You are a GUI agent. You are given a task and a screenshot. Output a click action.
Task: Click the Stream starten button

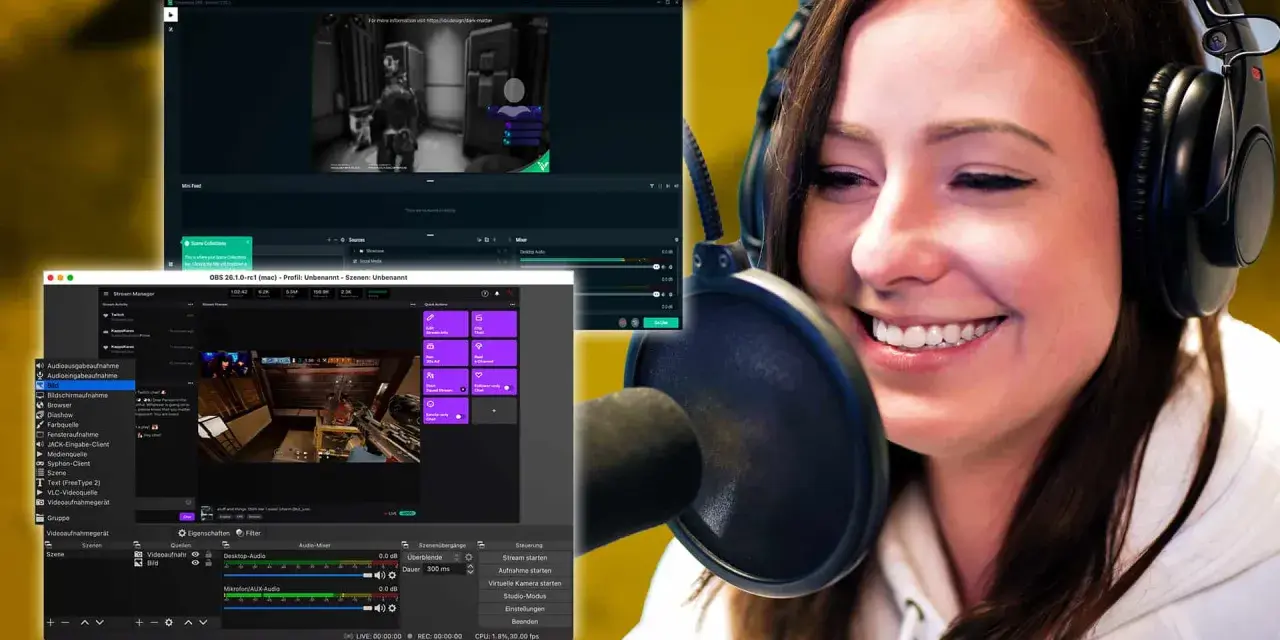point(525,557)
